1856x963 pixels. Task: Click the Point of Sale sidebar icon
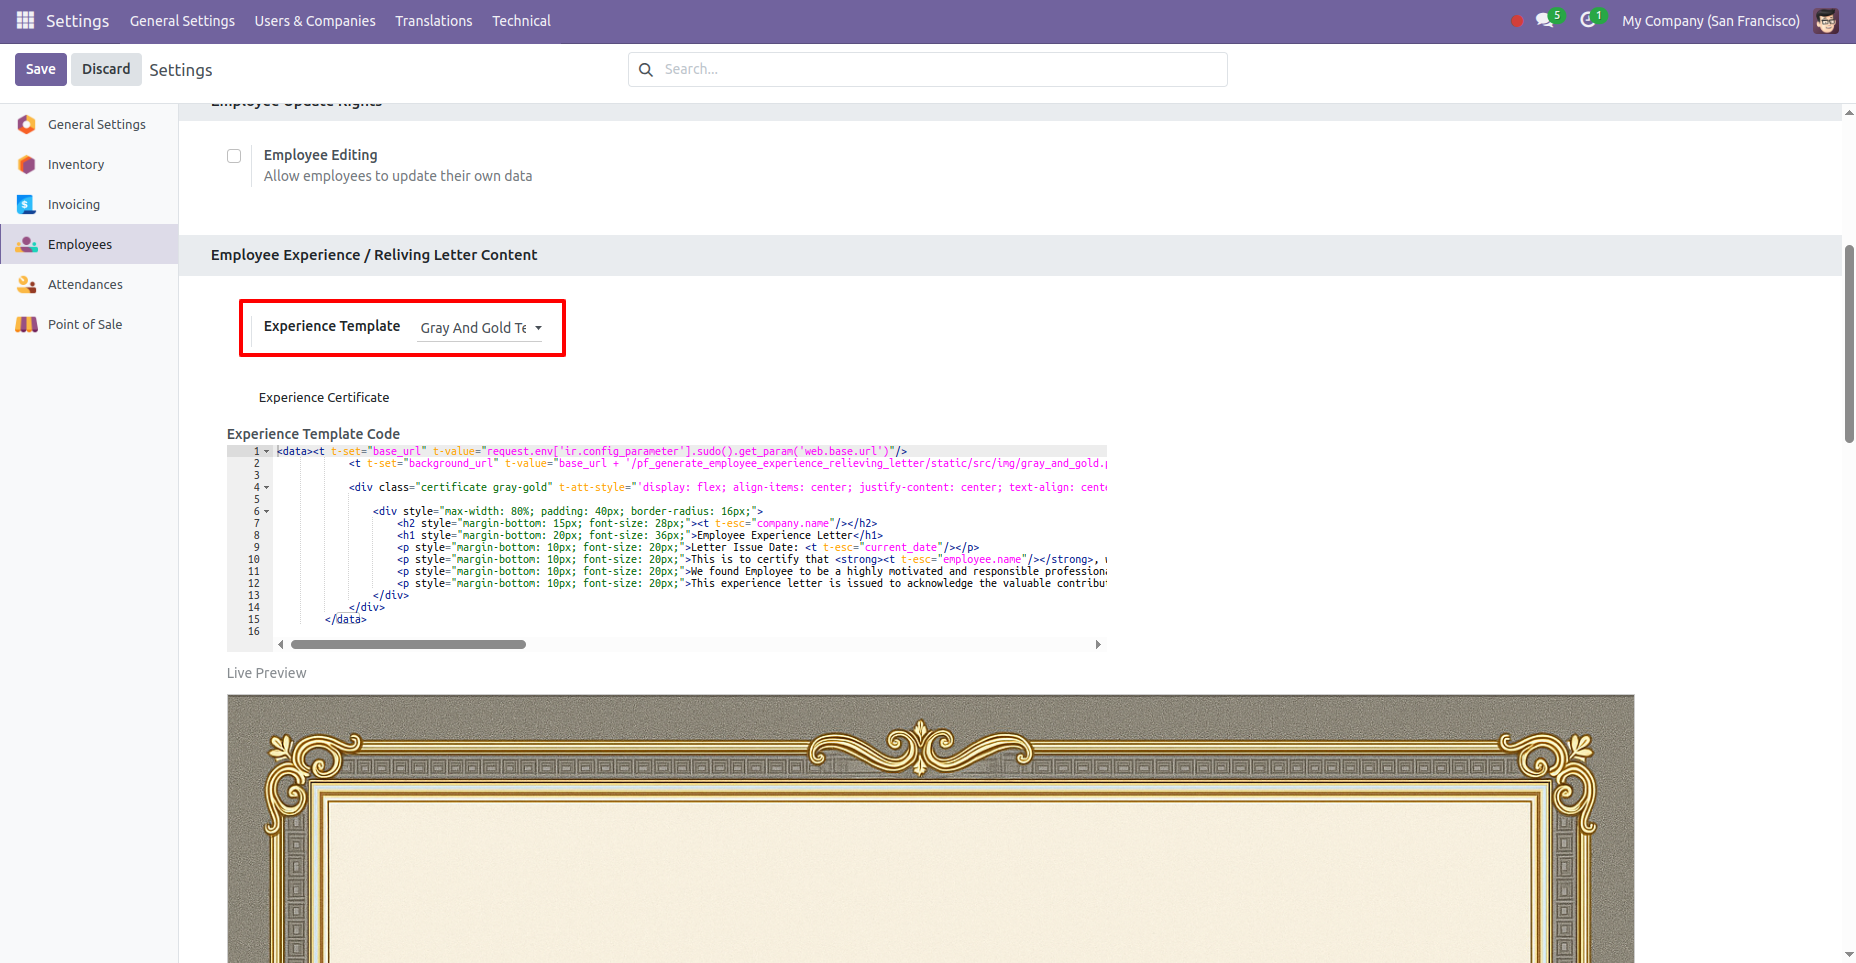[x=27, y=324]
